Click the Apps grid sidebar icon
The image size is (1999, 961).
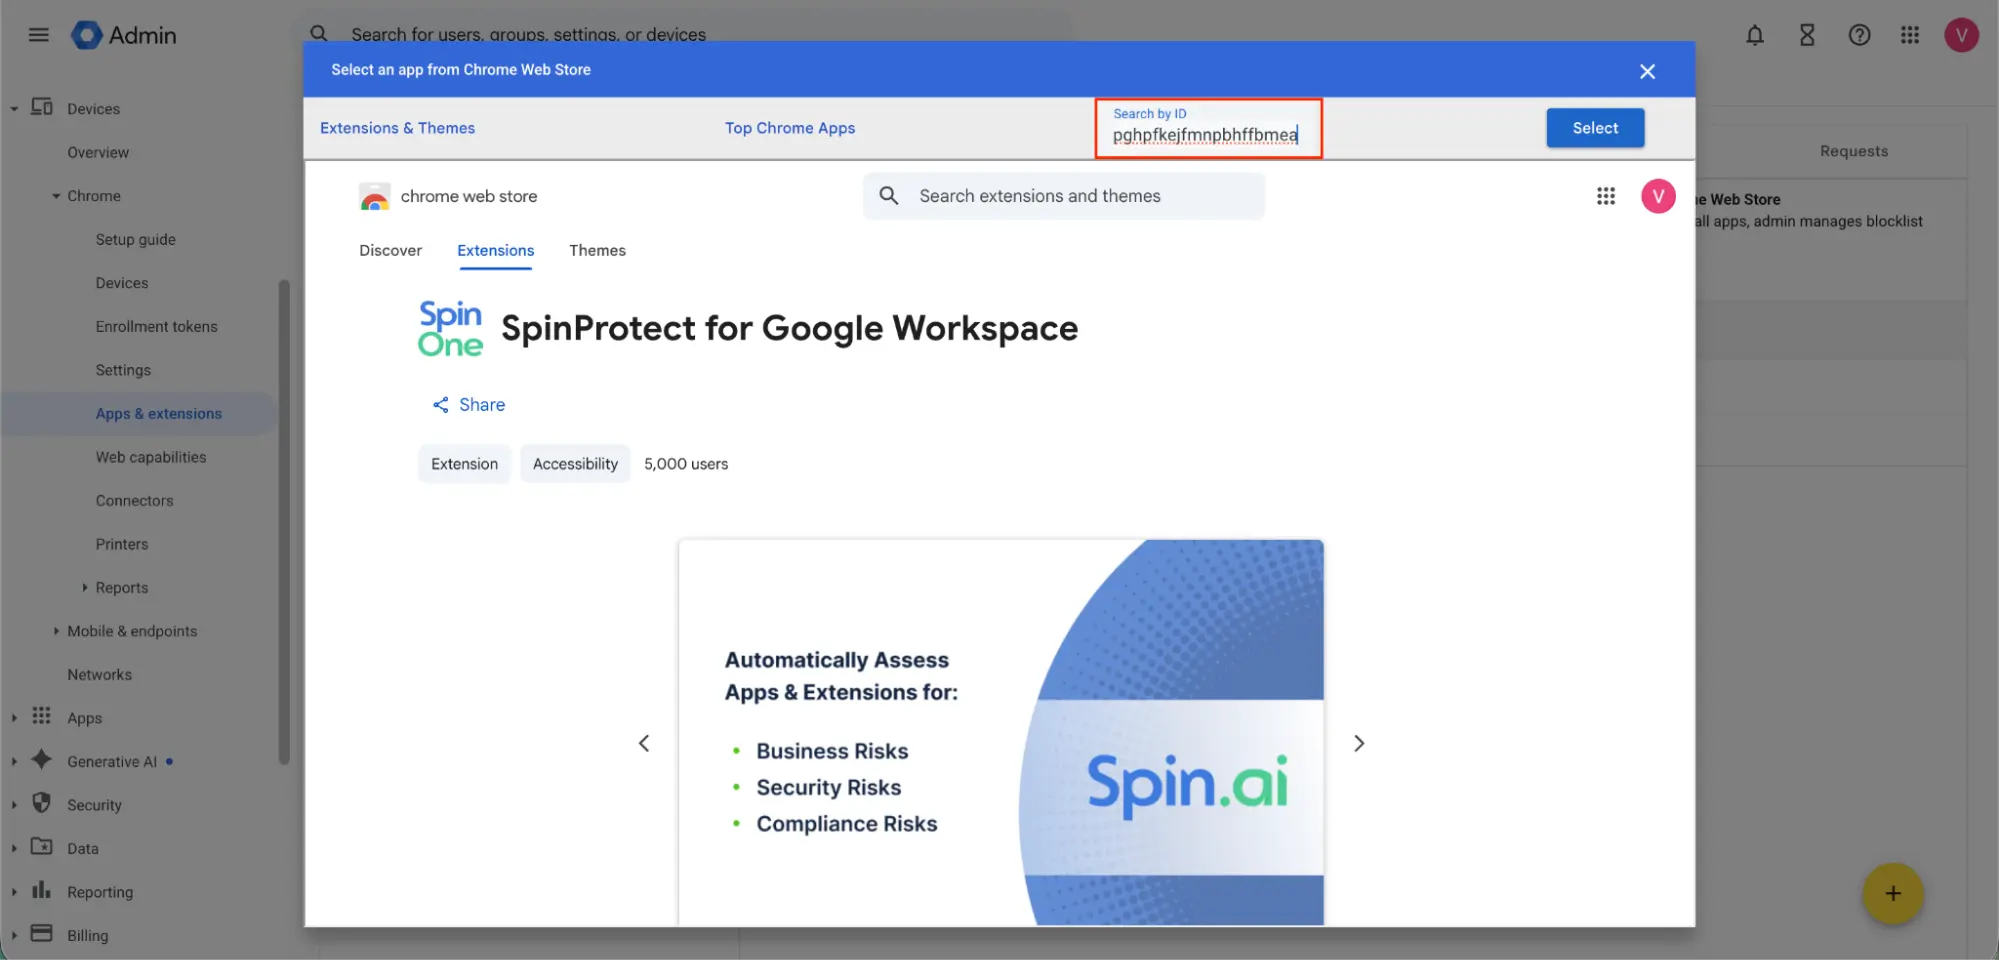41,716
